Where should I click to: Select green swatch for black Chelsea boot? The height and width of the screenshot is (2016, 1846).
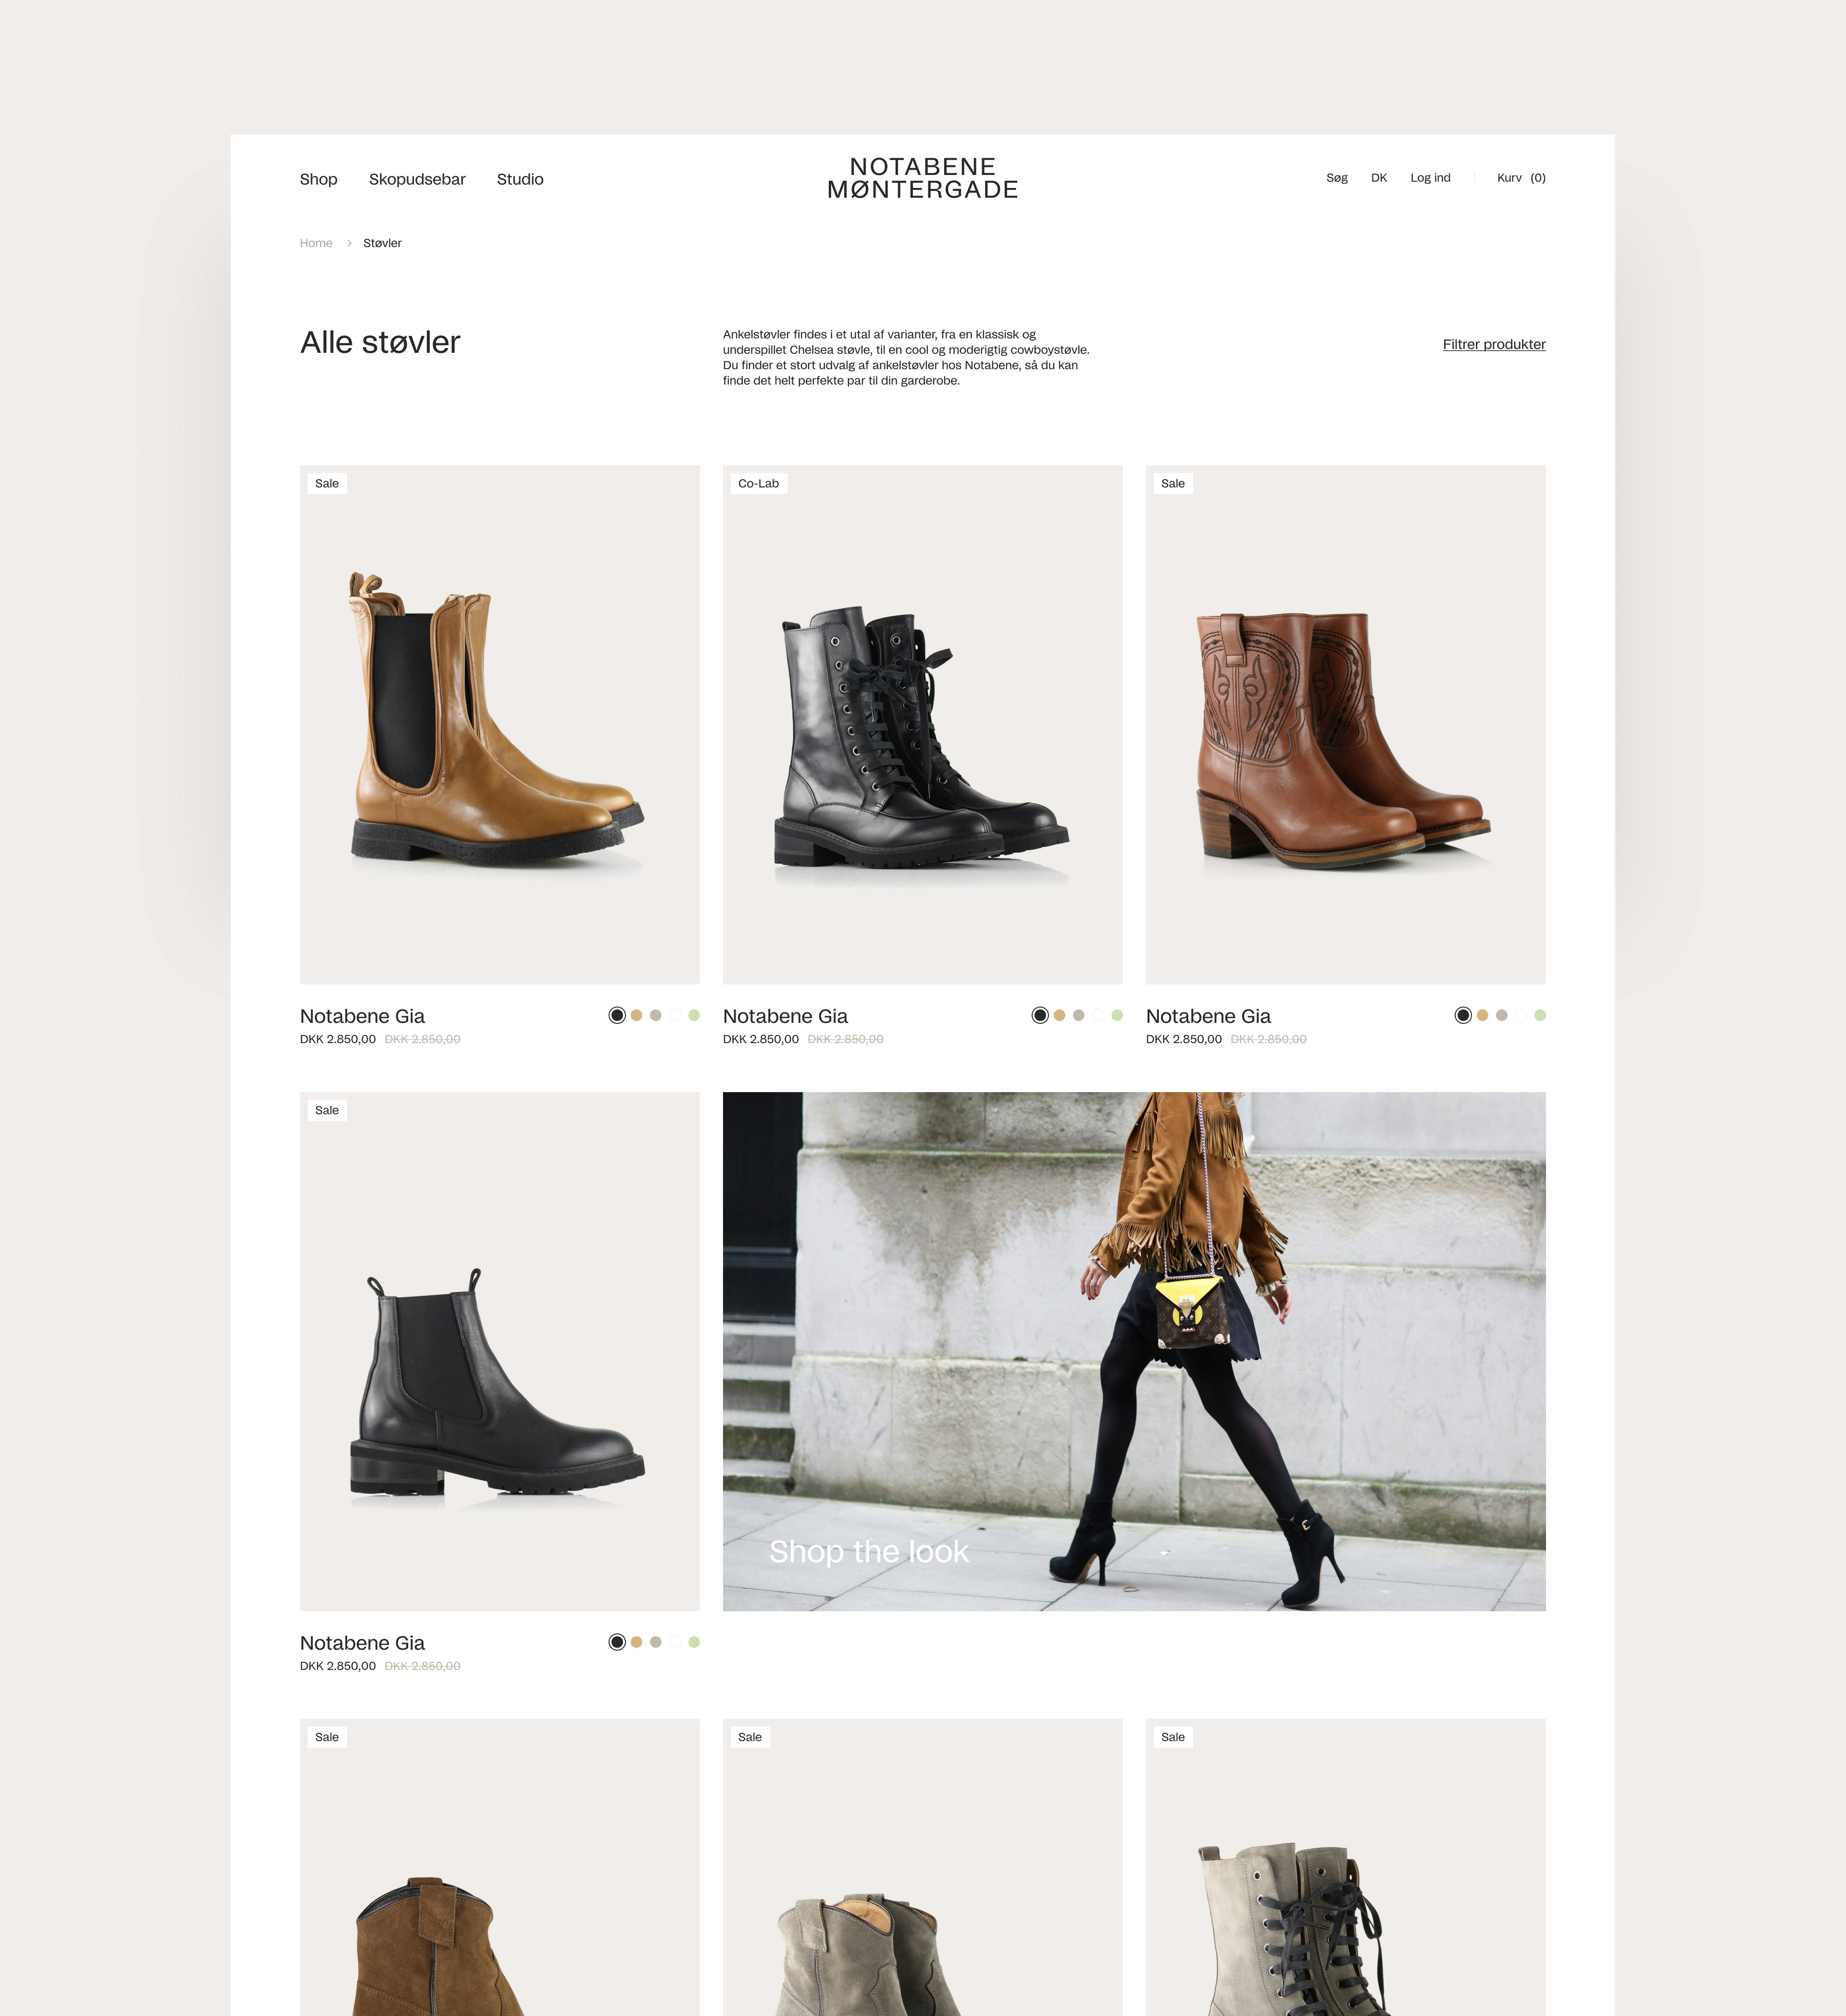click(694, 1642)
